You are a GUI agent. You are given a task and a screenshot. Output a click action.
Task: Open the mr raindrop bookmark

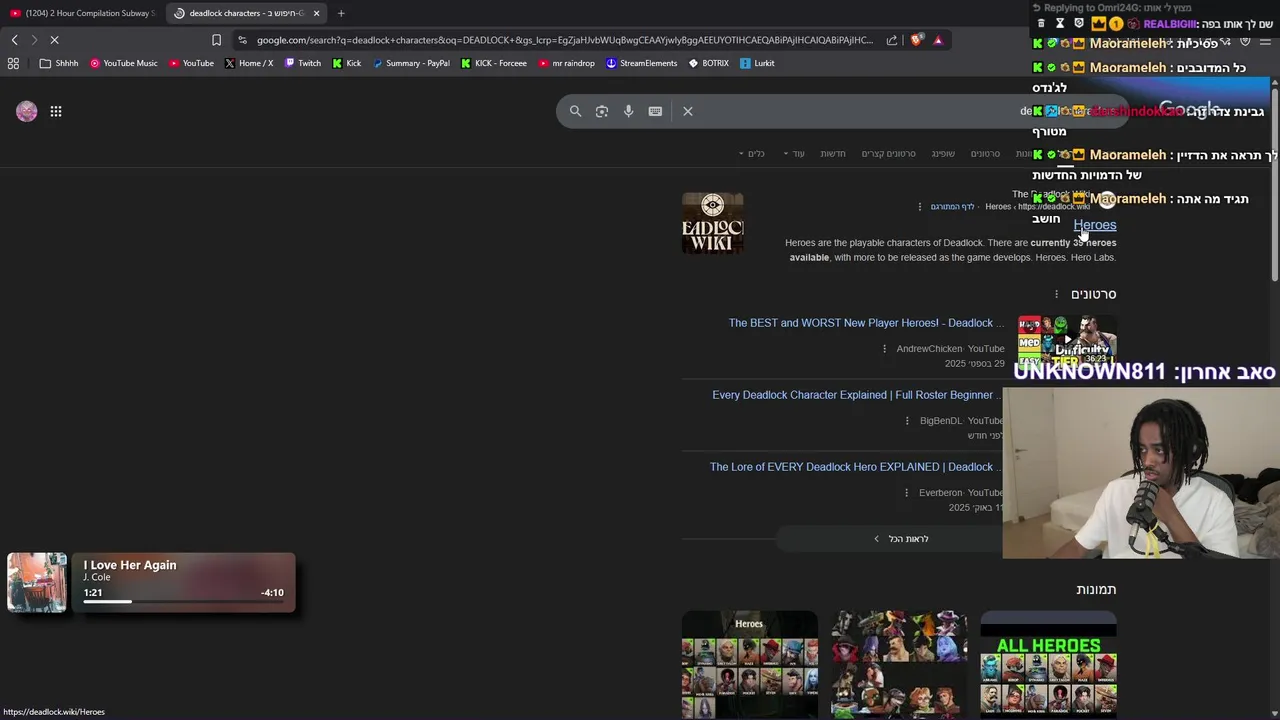point(566,63)
